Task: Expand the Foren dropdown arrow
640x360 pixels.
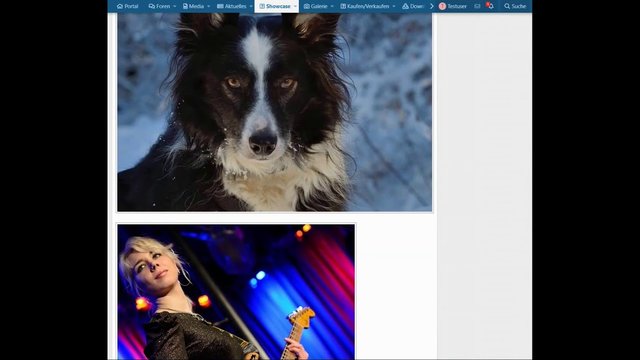Action: point(175,6)
